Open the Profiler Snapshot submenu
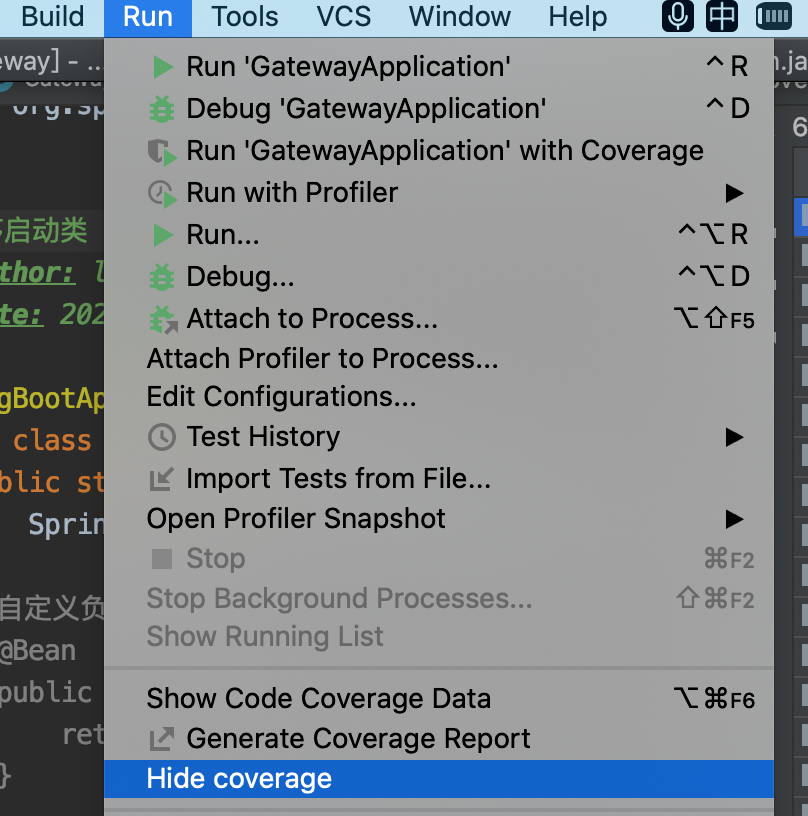This screenshot has width=808, height=816. 735,519
